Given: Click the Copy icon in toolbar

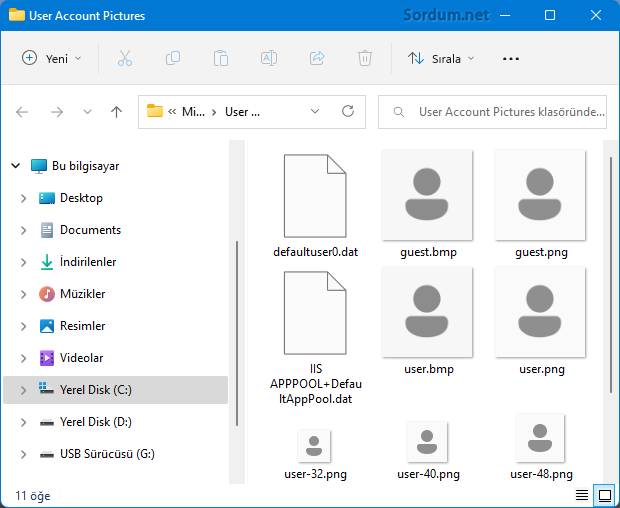Looking at the screenshot, I should 173,59.
